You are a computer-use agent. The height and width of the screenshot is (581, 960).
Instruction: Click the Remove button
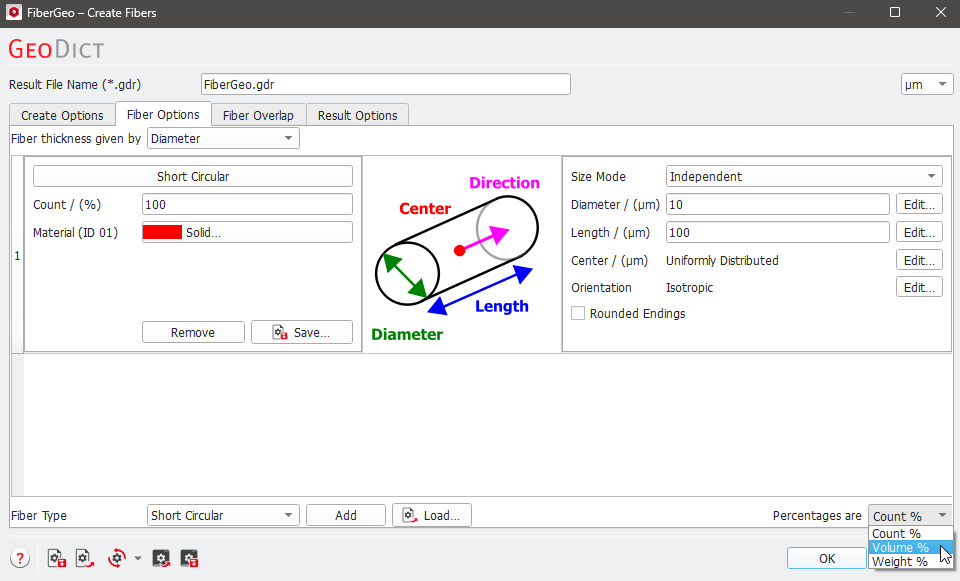point(193,331)
